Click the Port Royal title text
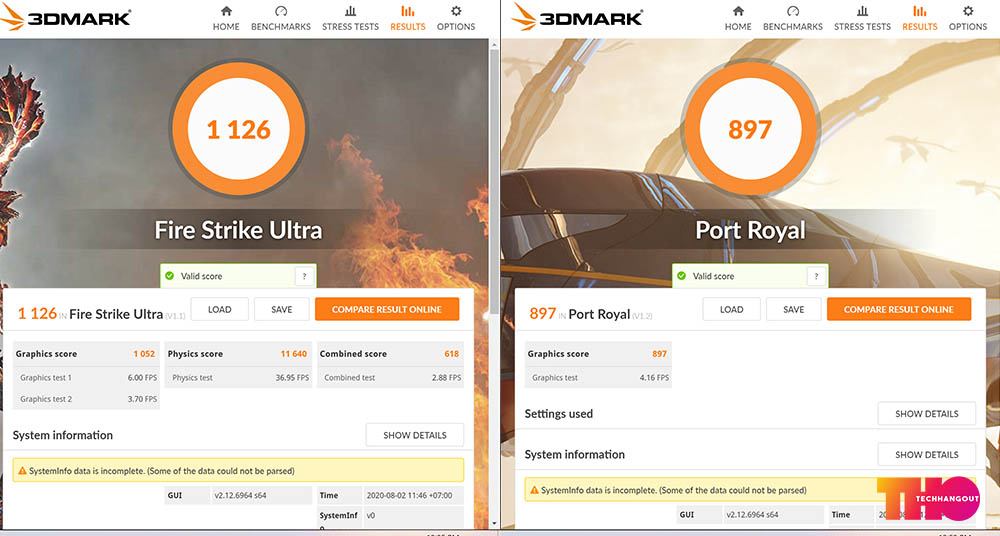This screenshot has width=1000, height=536. click(x=750, y=230)
